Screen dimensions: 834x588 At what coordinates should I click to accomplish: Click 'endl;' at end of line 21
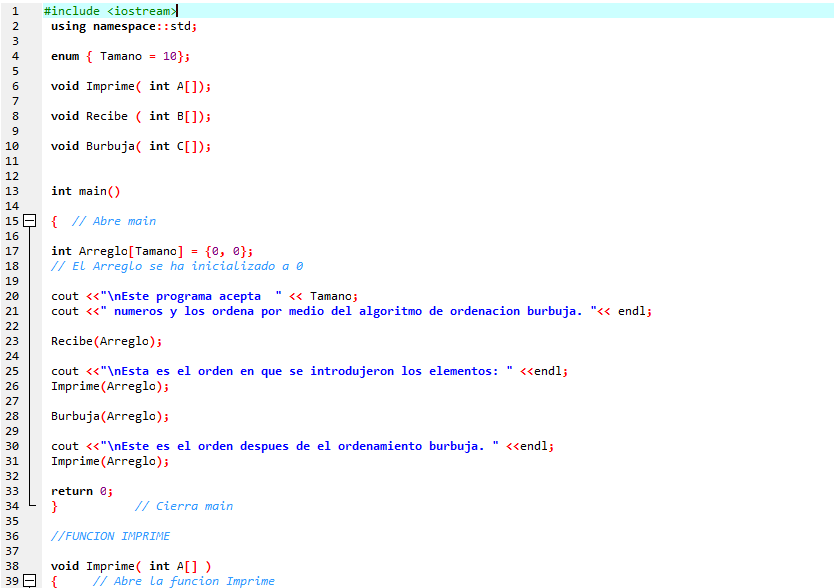635,311
